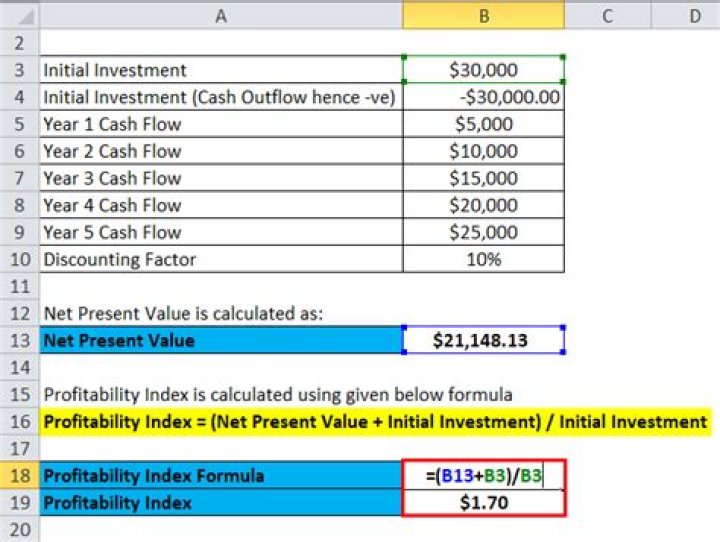The height and width of the screenshot is (542, 720).
Task: Select row 4 header
Action: tap(19, 97)
